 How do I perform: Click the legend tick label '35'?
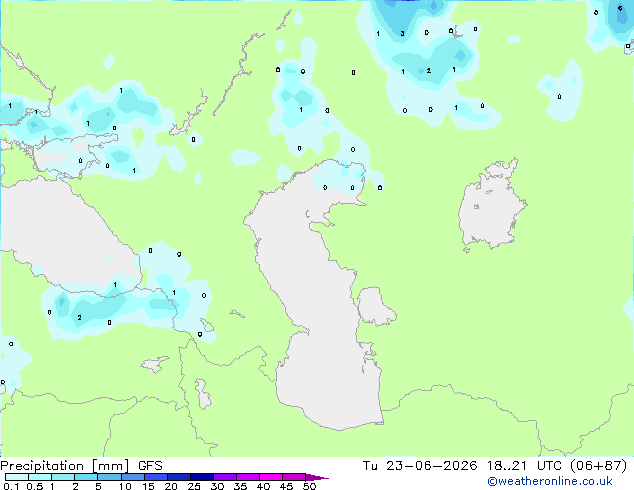(240, 486)
